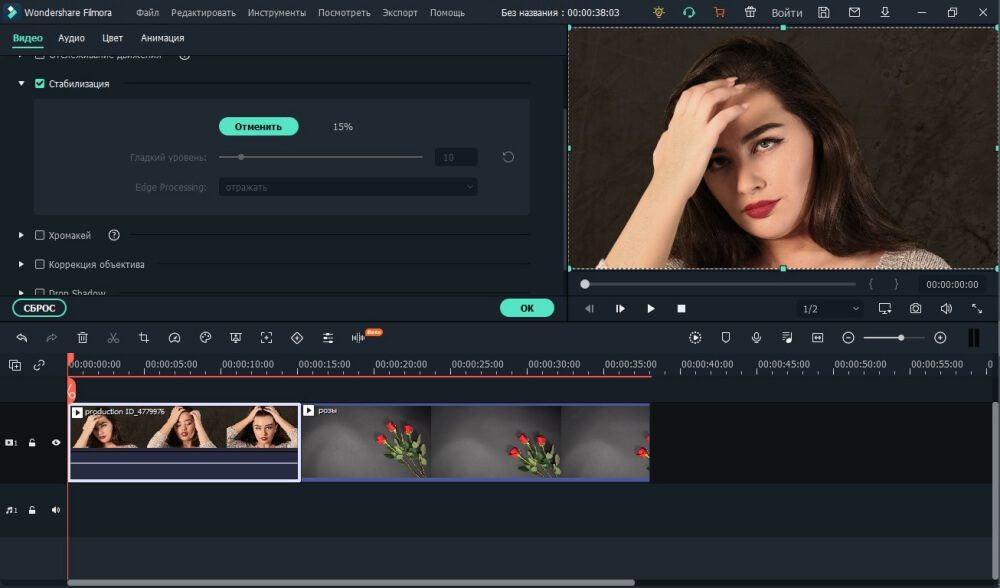
Task: Switch to the Аудио tab
Action: coord(71,38)
